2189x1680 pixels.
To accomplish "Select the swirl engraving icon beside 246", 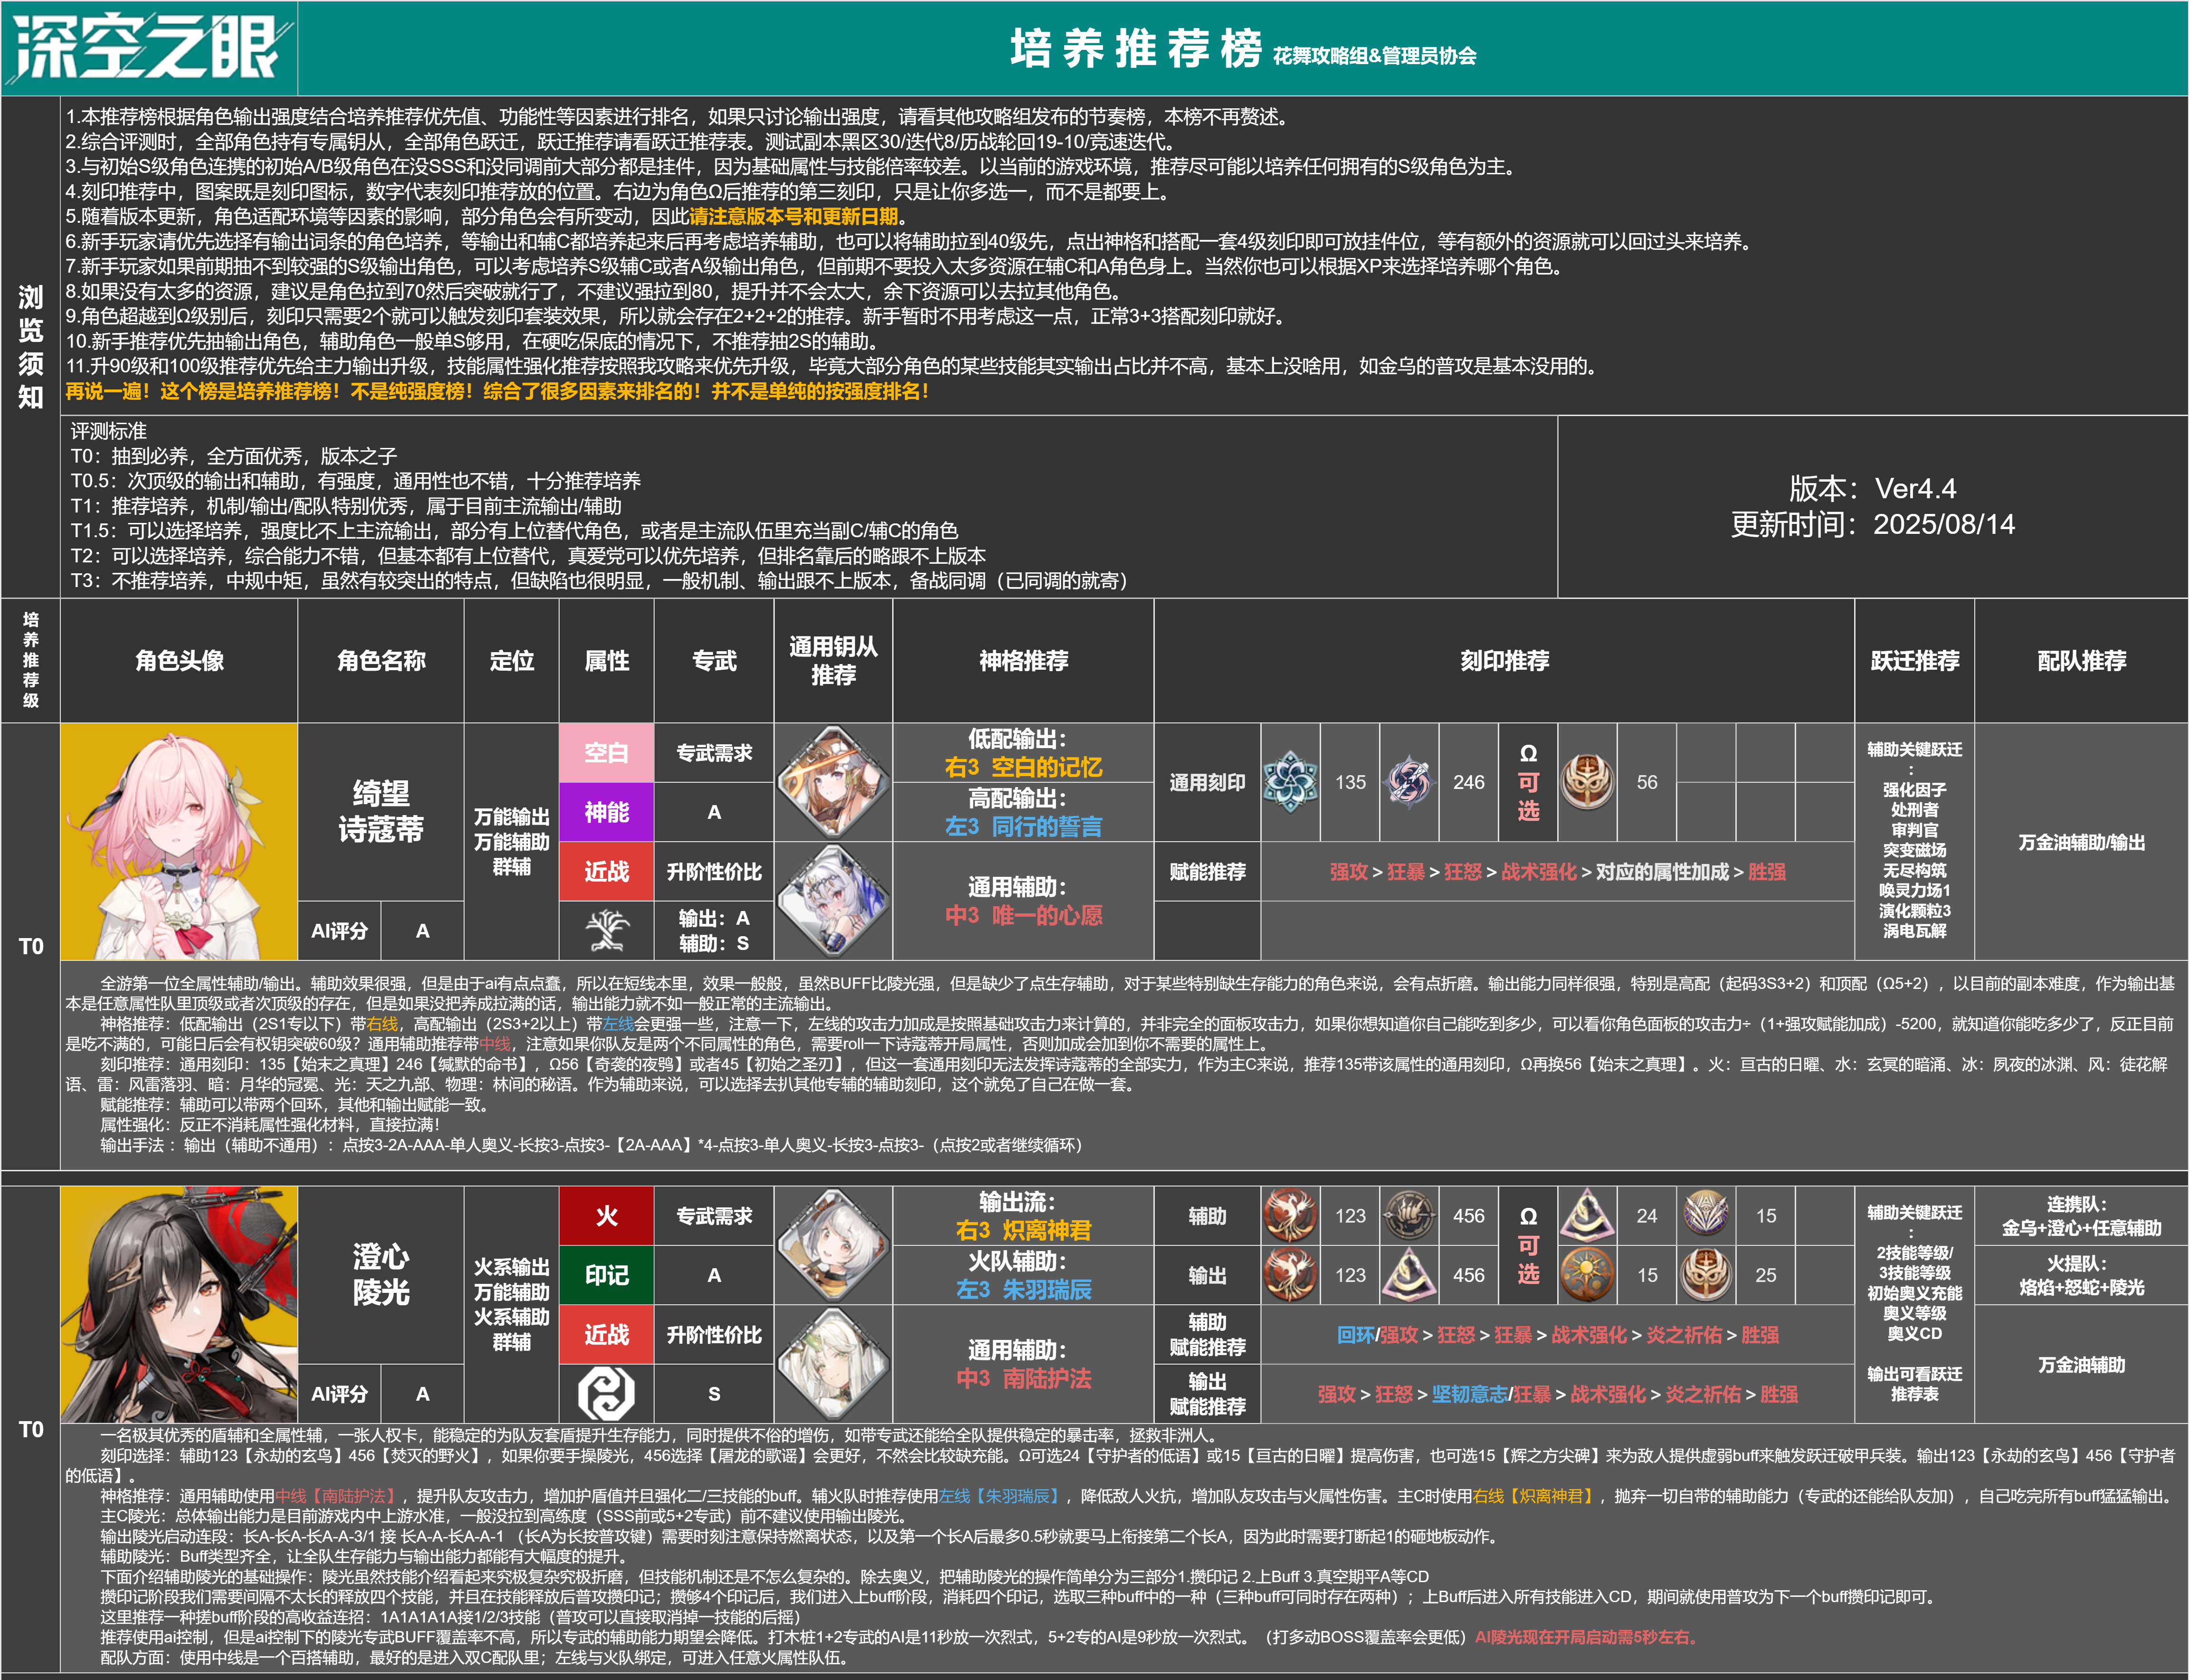I will (x=1409, y=782).
